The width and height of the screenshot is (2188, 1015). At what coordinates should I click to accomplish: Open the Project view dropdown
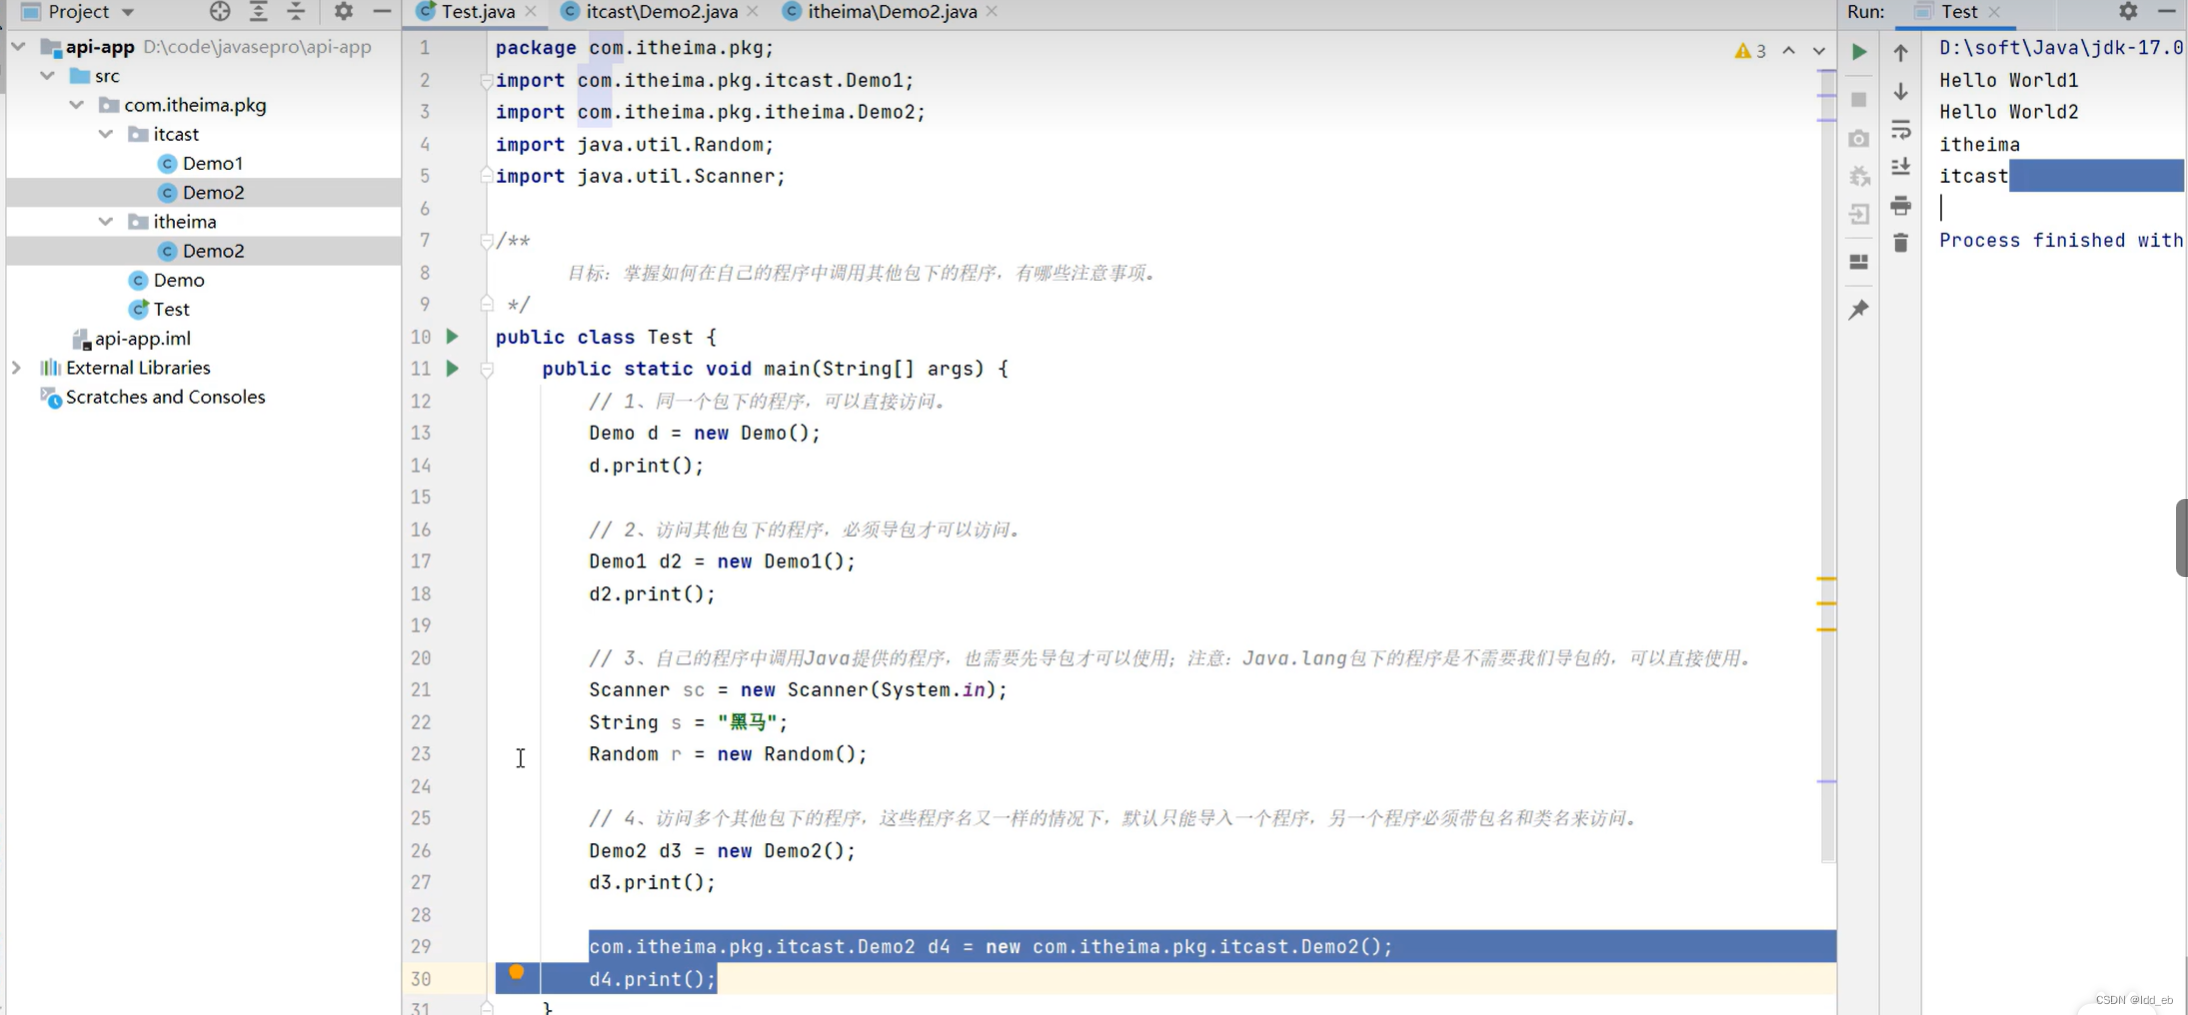pos(128,12)
